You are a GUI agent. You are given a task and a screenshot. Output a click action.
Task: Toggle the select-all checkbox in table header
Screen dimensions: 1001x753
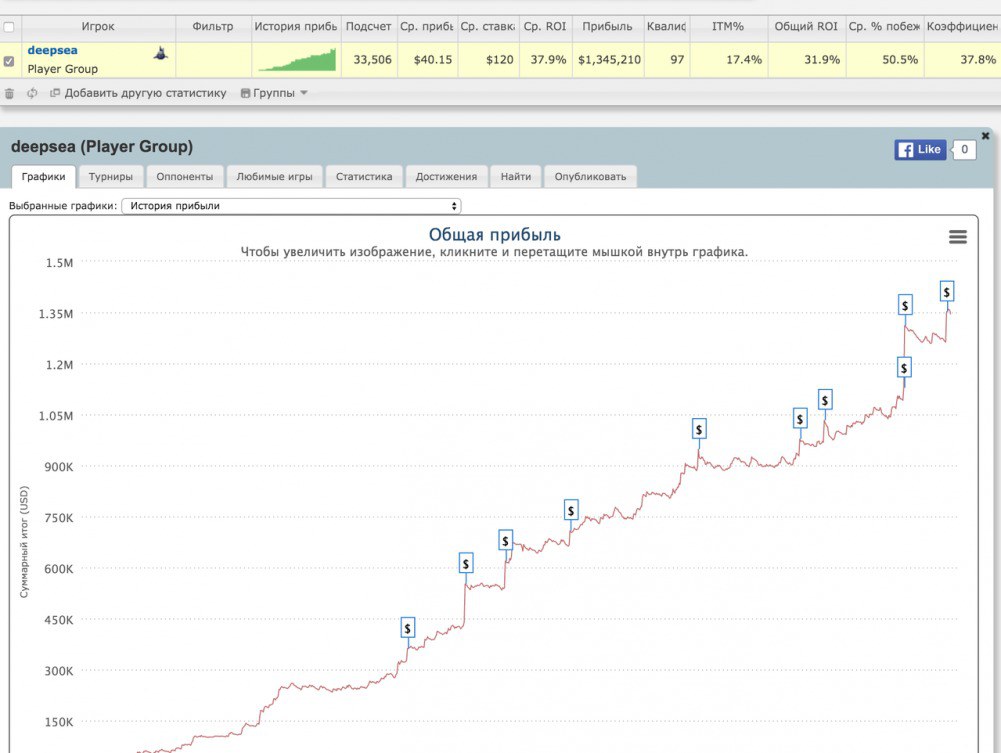coord(9,27)
